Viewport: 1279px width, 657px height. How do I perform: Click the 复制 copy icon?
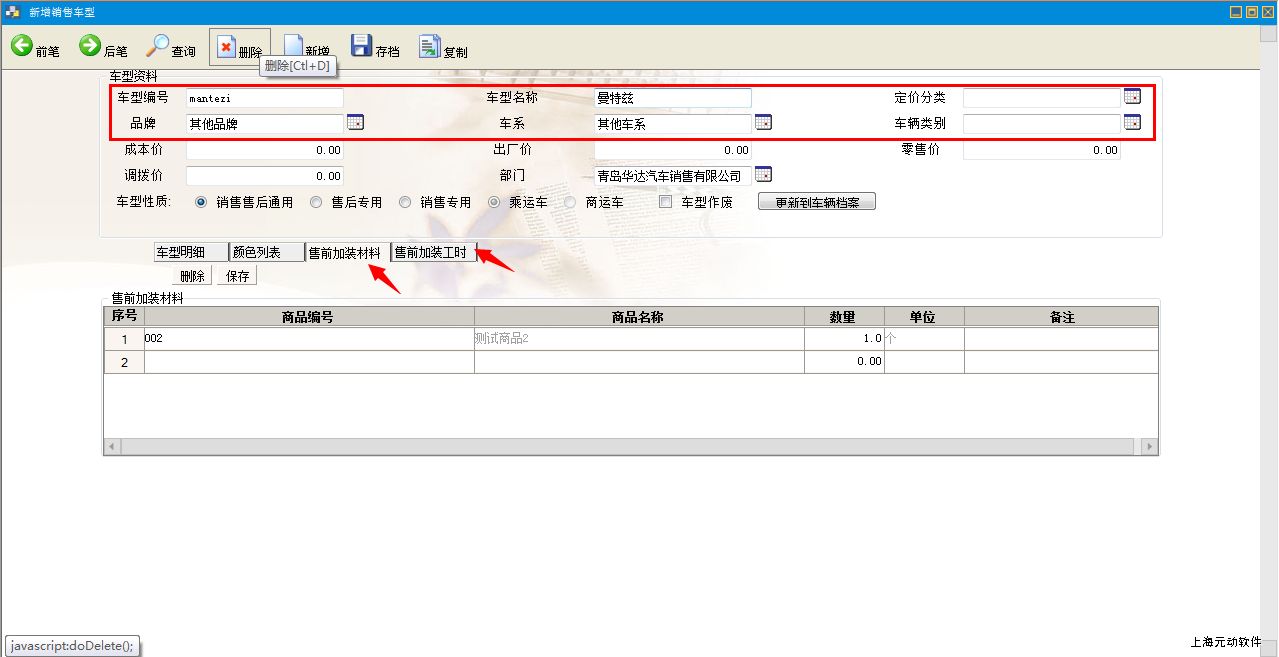(430, 46)
